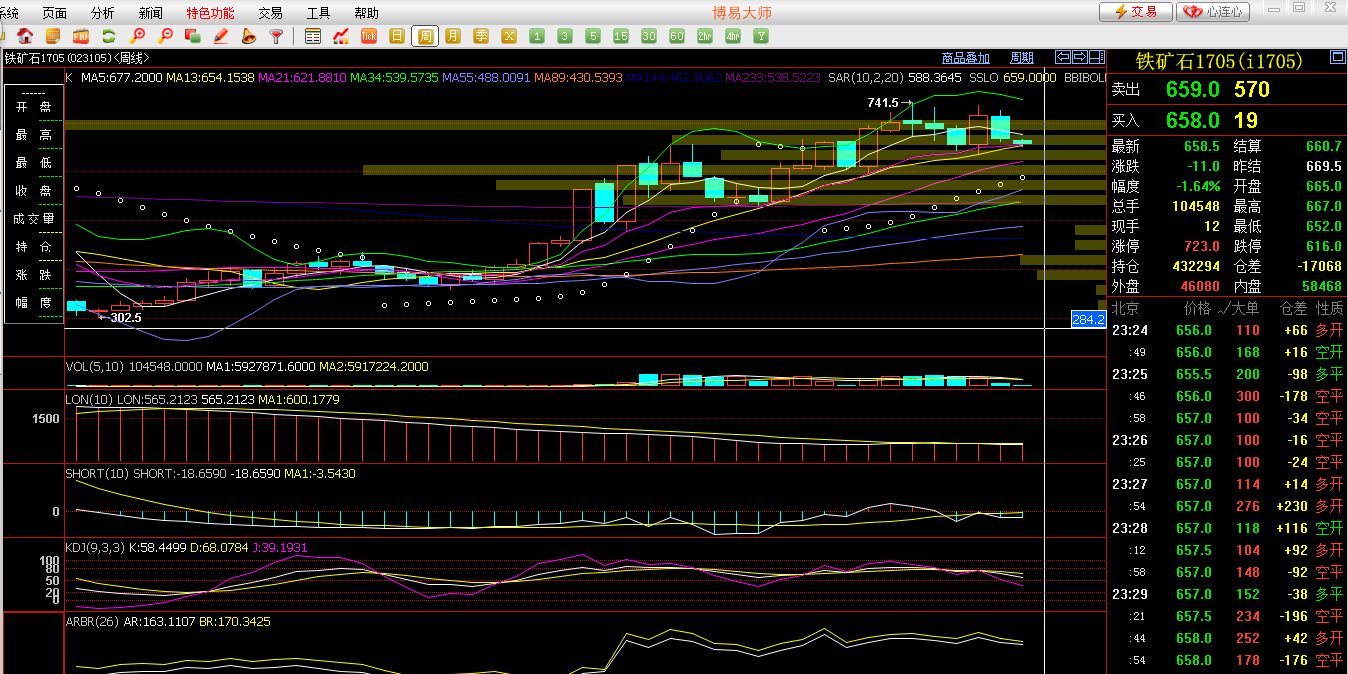Click the 北京 time column header
The width and height of the screenshot is (1348, 674).
(1126, 308)
